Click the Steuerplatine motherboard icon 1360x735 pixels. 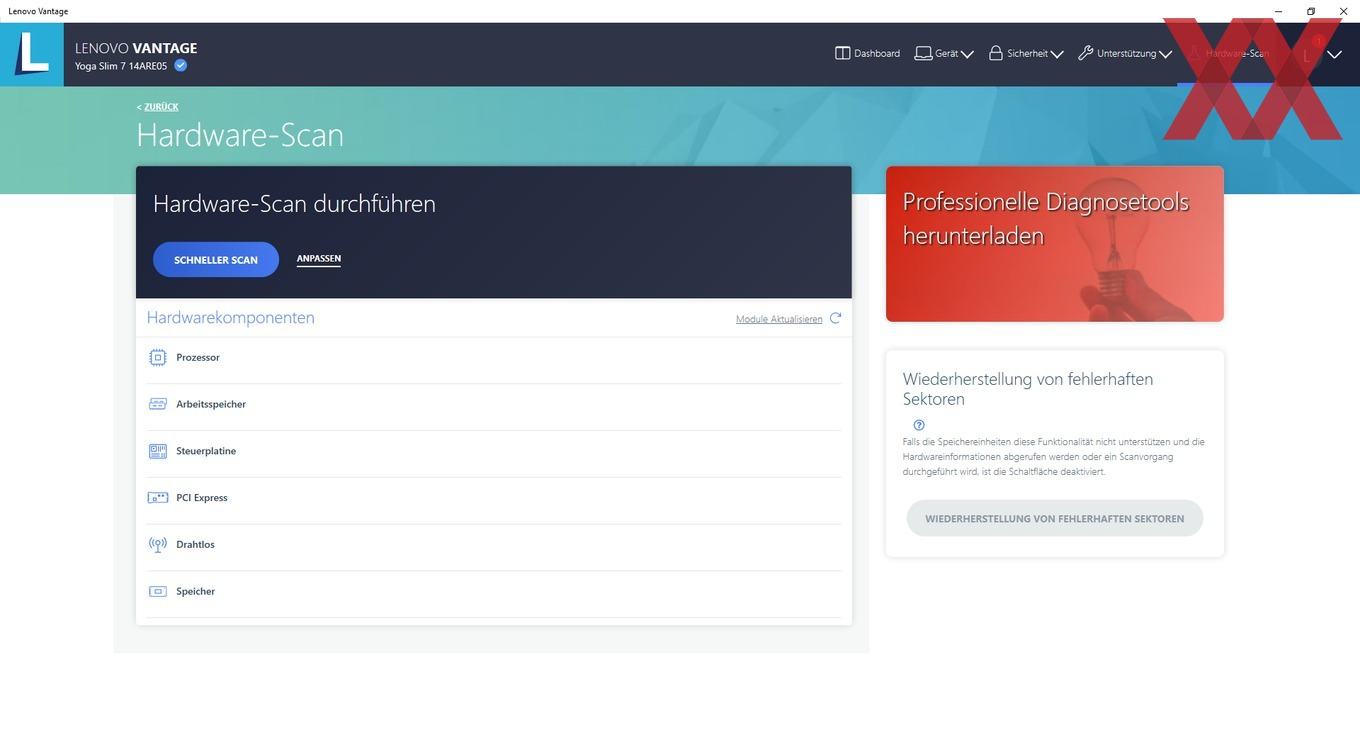pos(158,451)
